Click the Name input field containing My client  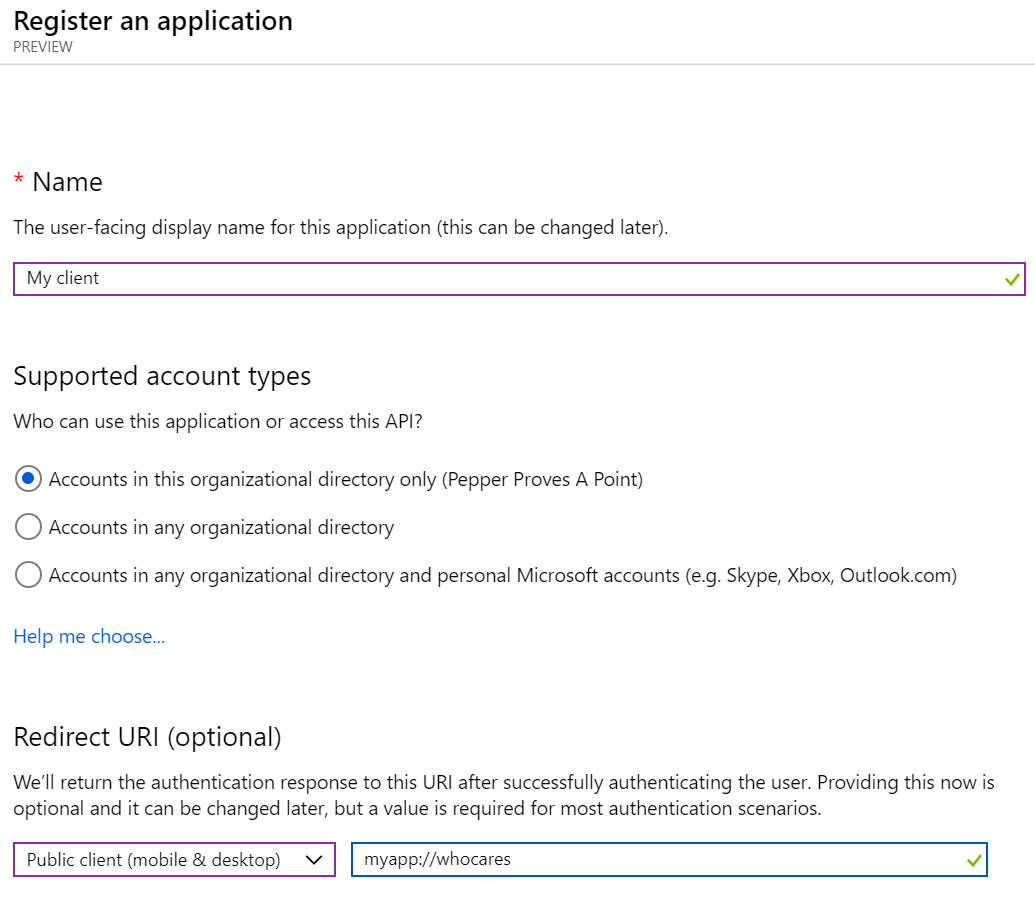click(x=519, y=279)
